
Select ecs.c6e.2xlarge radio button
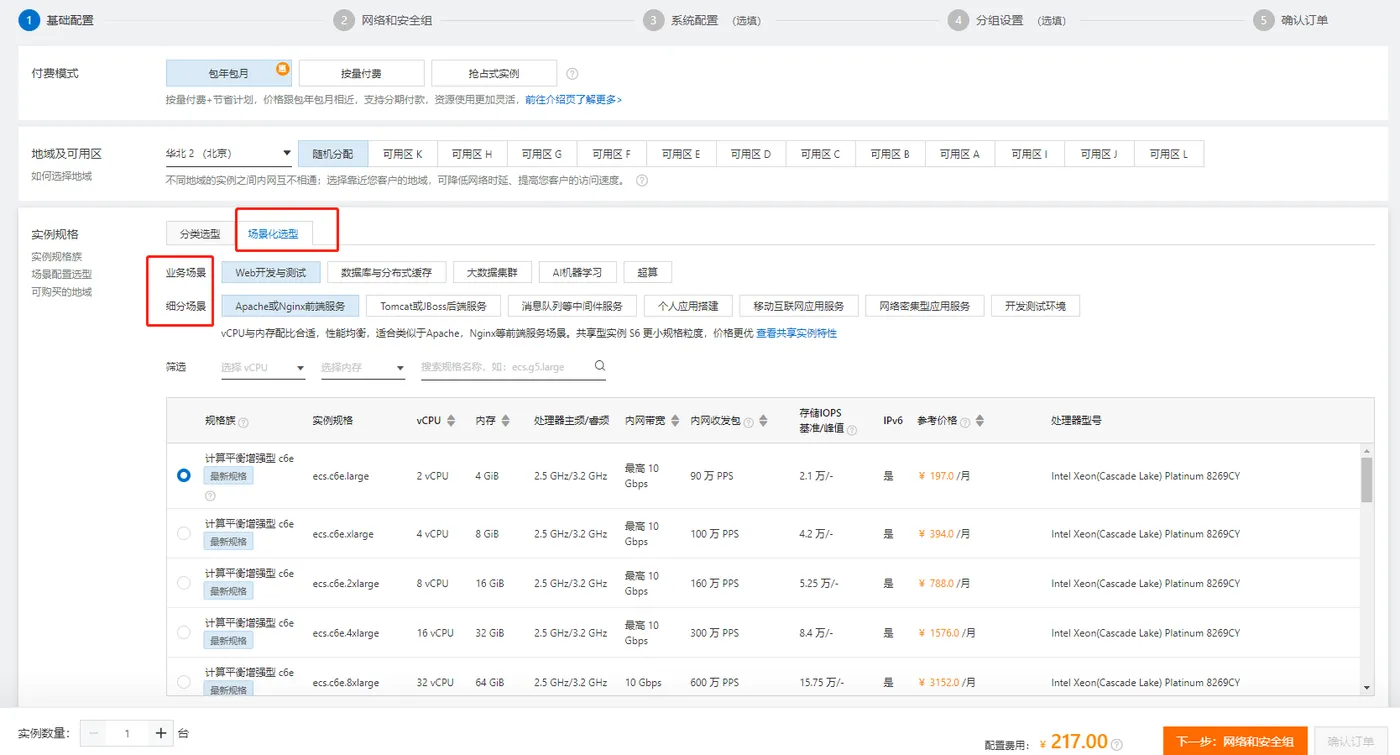pyautogui.click(x=184, y=583)
